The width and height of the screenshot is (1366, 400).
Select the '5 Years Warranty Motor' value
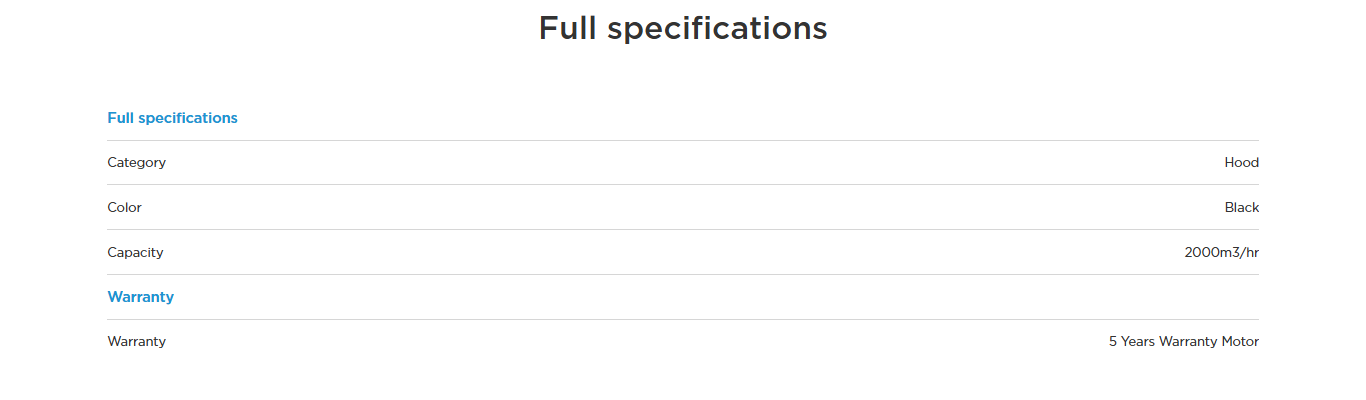[x=1184, y=341]
